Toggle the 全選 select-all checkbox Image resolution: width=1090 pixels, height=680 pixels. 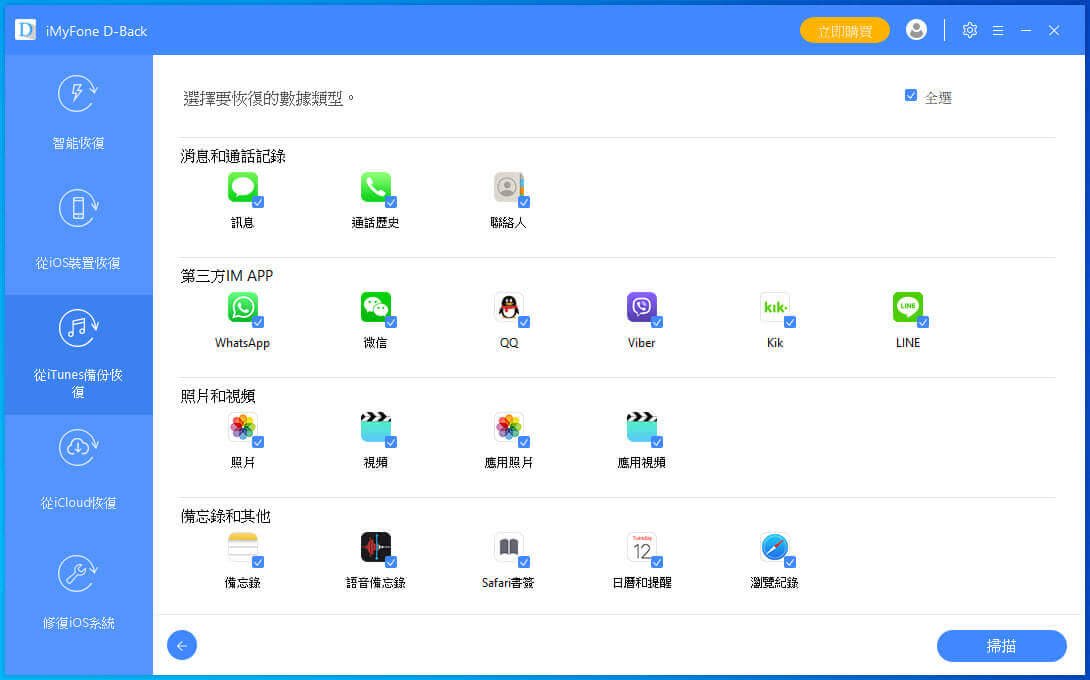911,96
